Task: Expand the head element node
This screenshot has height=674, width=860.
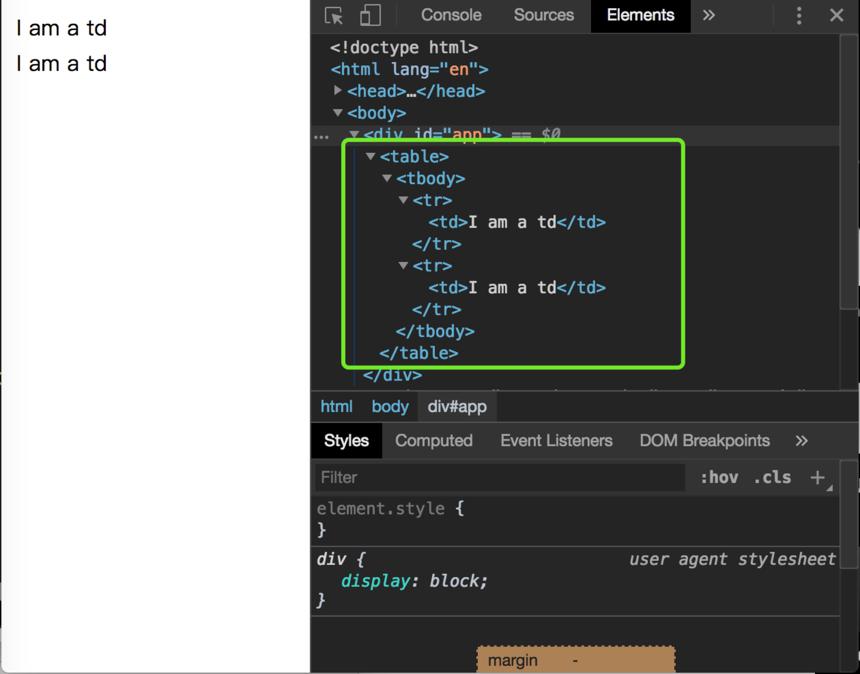Action: point(338,90)
